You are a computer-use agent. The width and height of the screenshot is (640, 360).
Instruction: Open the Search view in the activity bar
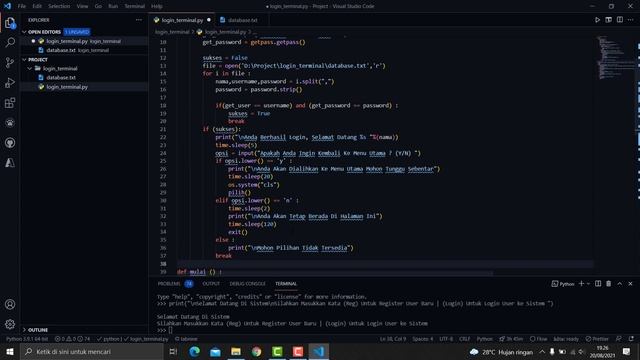[x=10, y=42]
